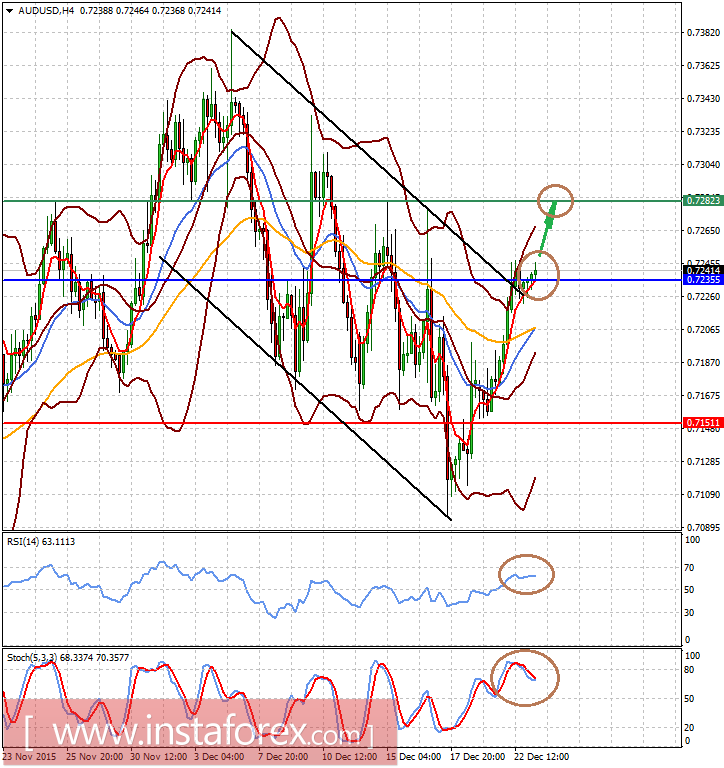Click the 0.72650 price axis value
This screenshot has width=724, height=768.
point(703,231)
